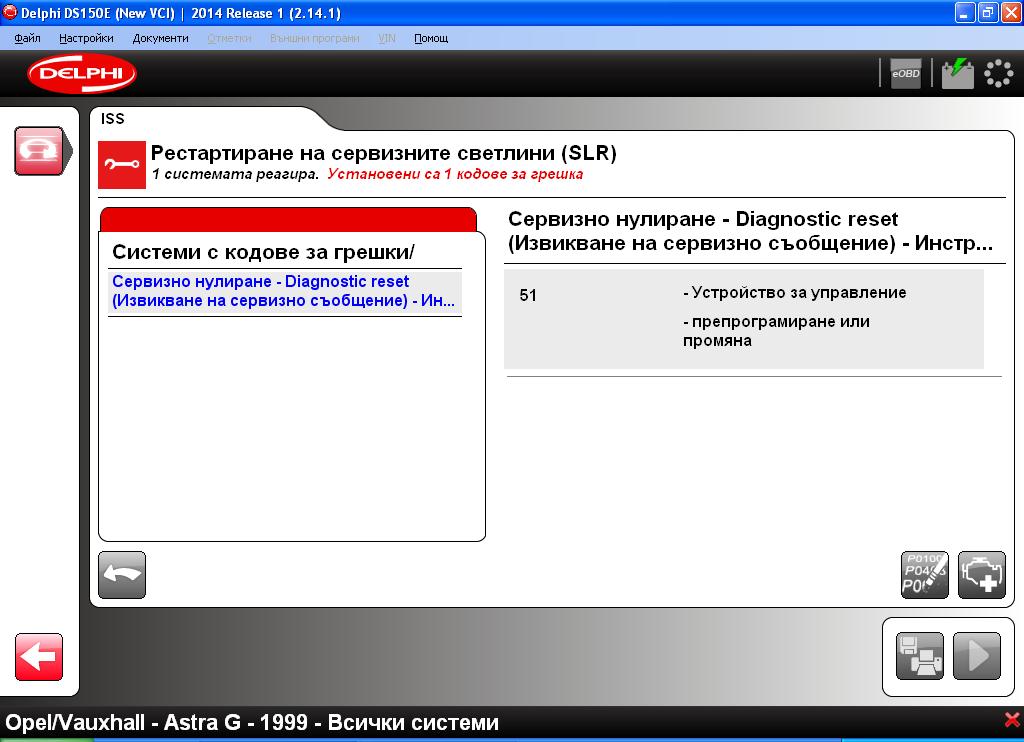Click the save and print report icon

coord(920,656)
